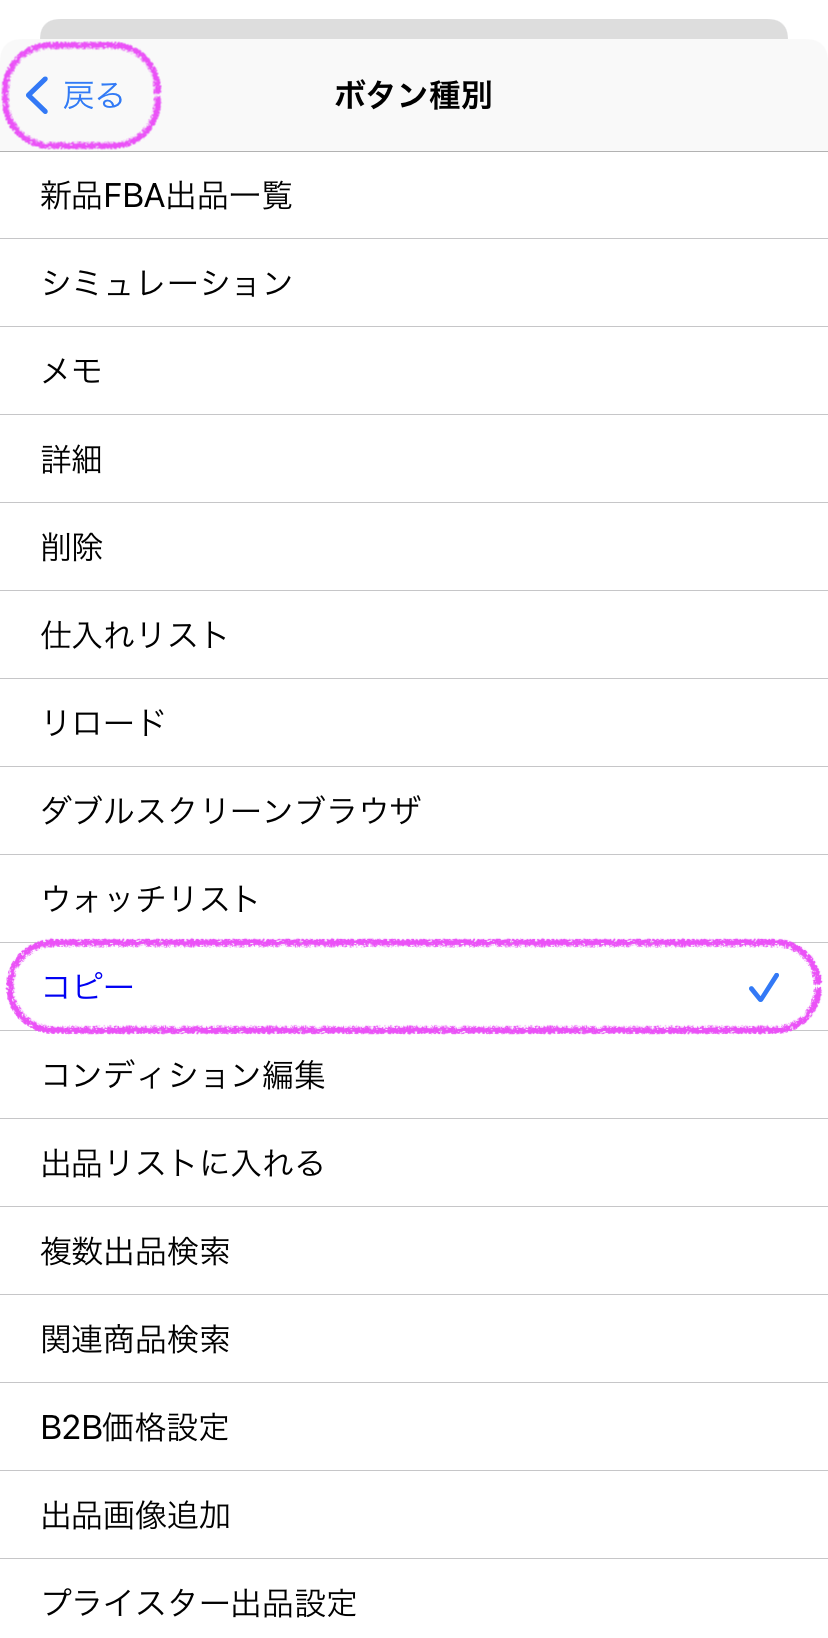Tap the back chevron icon
The height and width of the screenshot is (1638, 828).
38,96
